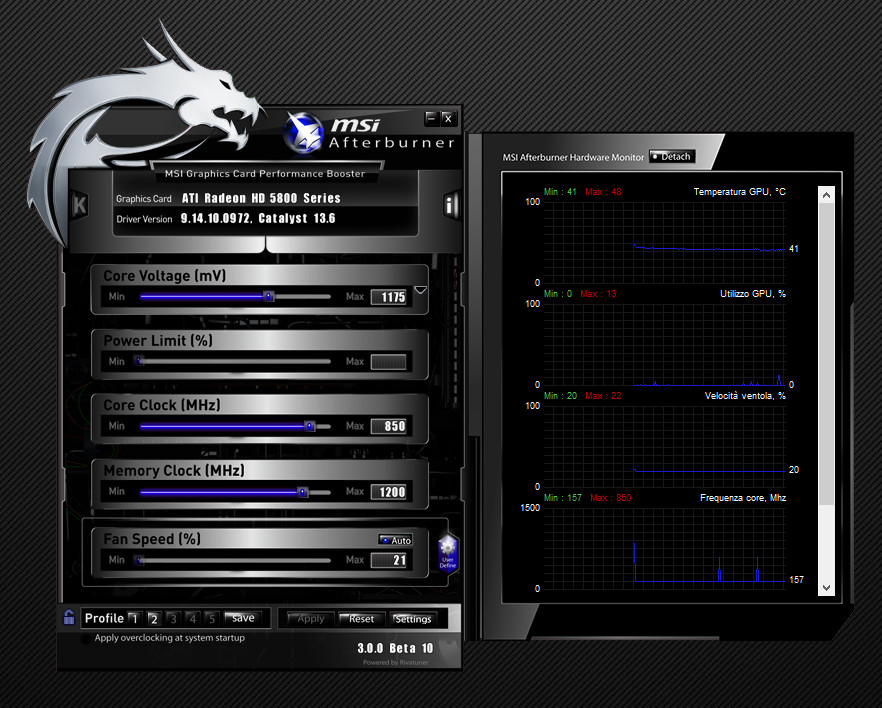
Task: Click the monitor scrollbar up arrow
Action: click(826, 195)
